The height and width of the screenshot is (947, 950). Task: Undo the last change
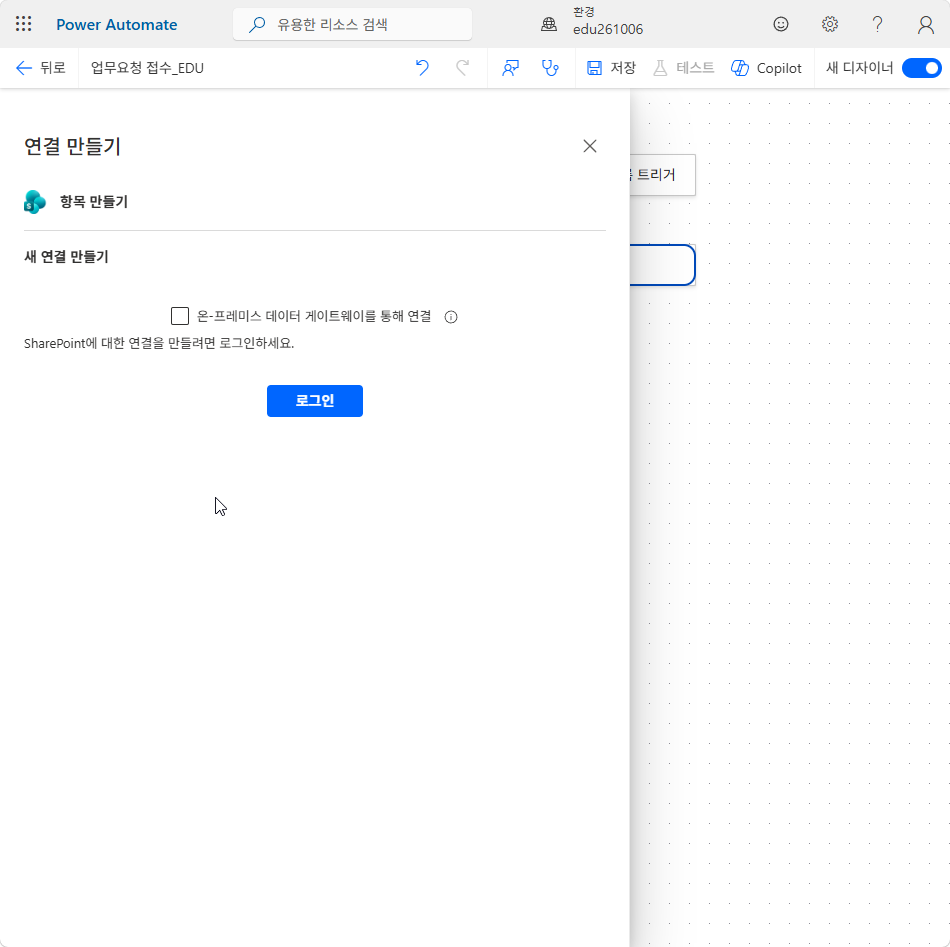point(422,68)
